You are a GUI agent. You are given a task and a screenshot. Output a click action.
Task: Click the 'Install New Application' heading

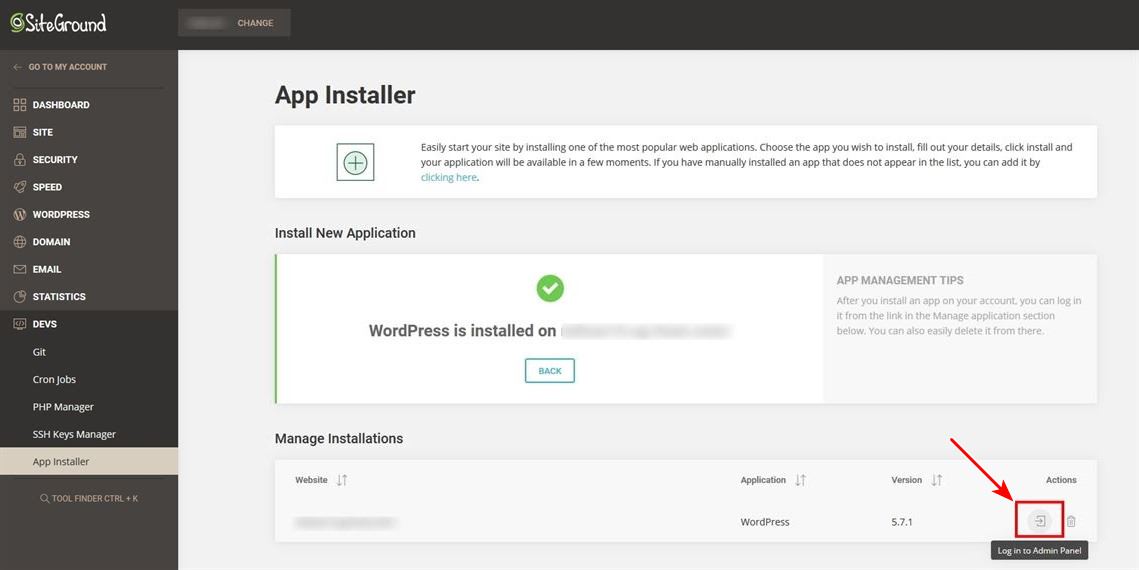coord(345,233)
